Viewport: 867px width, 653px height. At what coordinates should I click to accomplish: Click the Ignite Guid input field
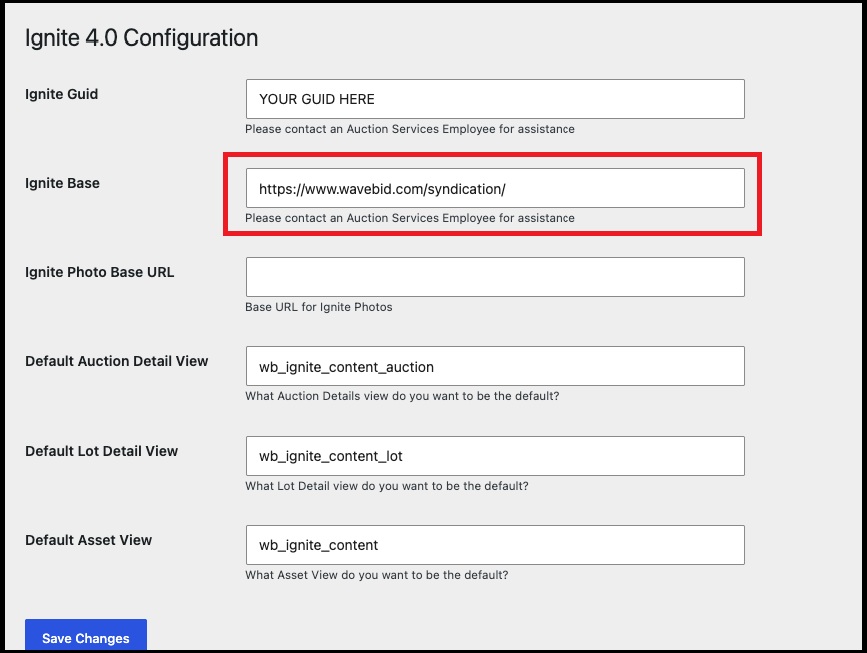point(495,99)
